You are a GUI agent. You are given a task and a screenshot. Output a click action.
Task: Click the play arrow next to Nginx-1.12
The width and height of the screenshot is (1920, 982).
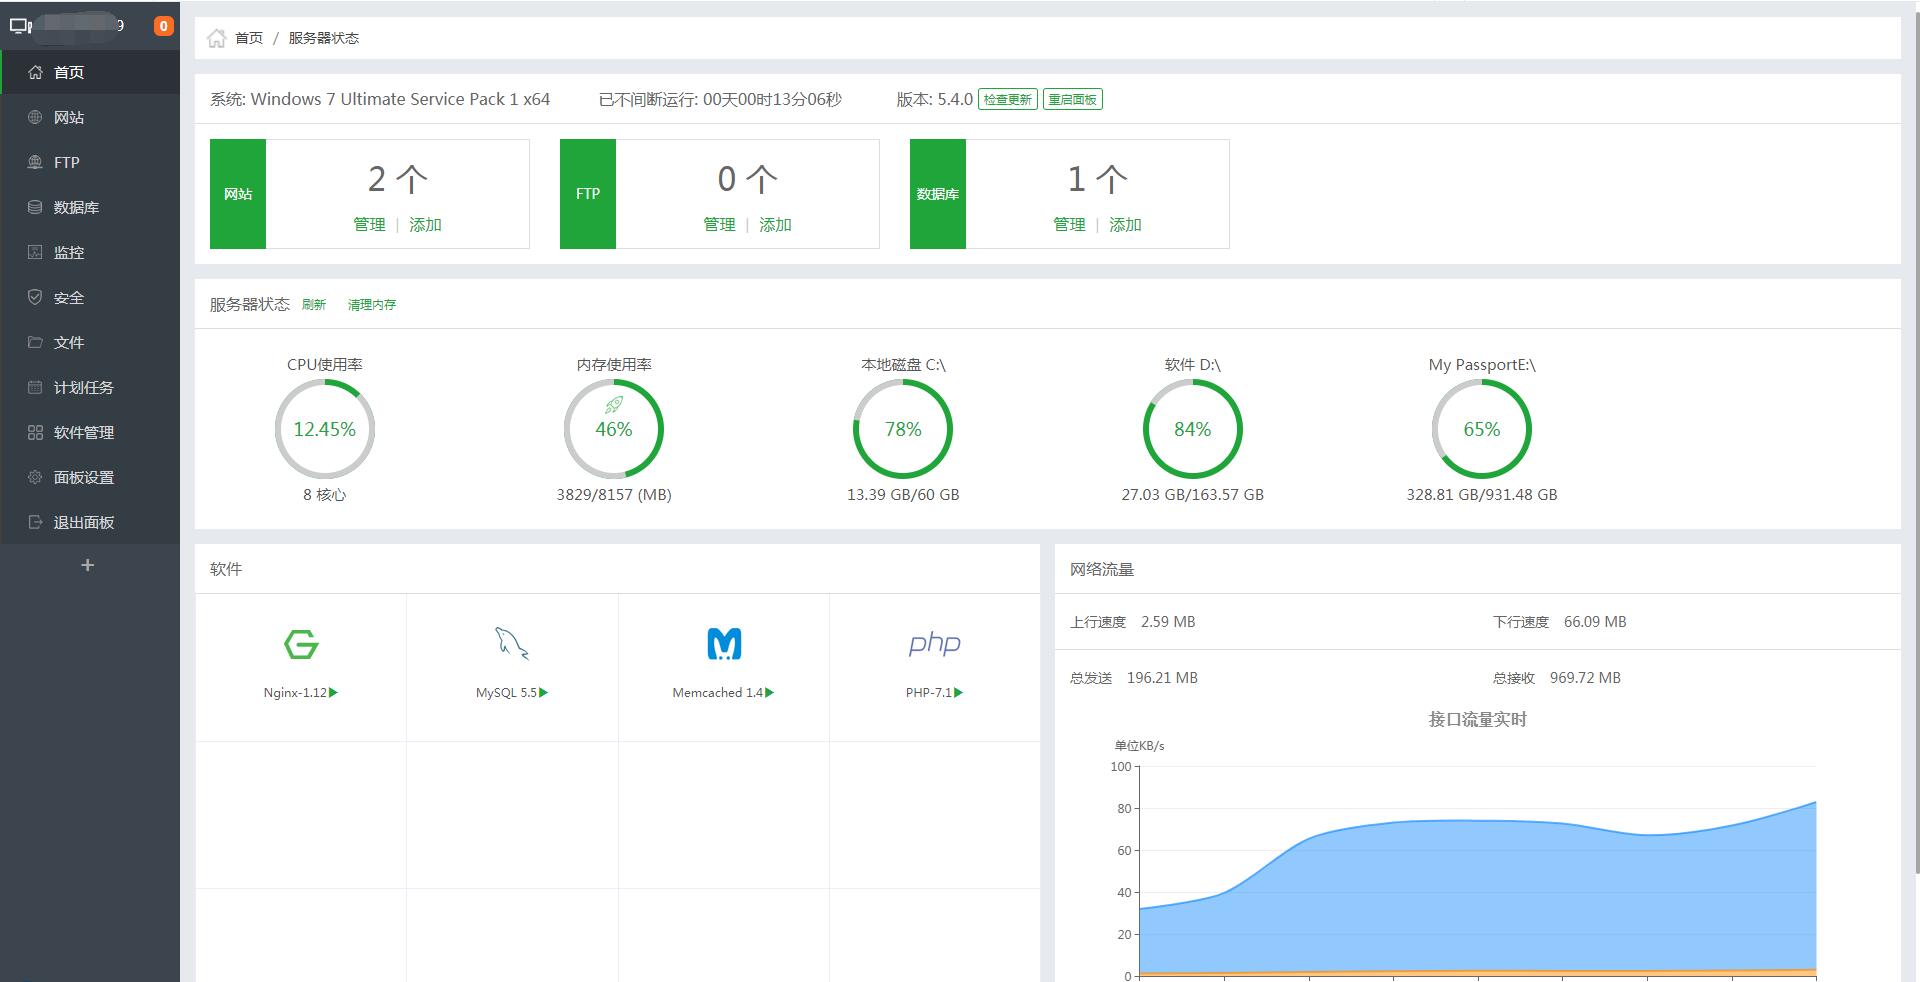[333, 692]
